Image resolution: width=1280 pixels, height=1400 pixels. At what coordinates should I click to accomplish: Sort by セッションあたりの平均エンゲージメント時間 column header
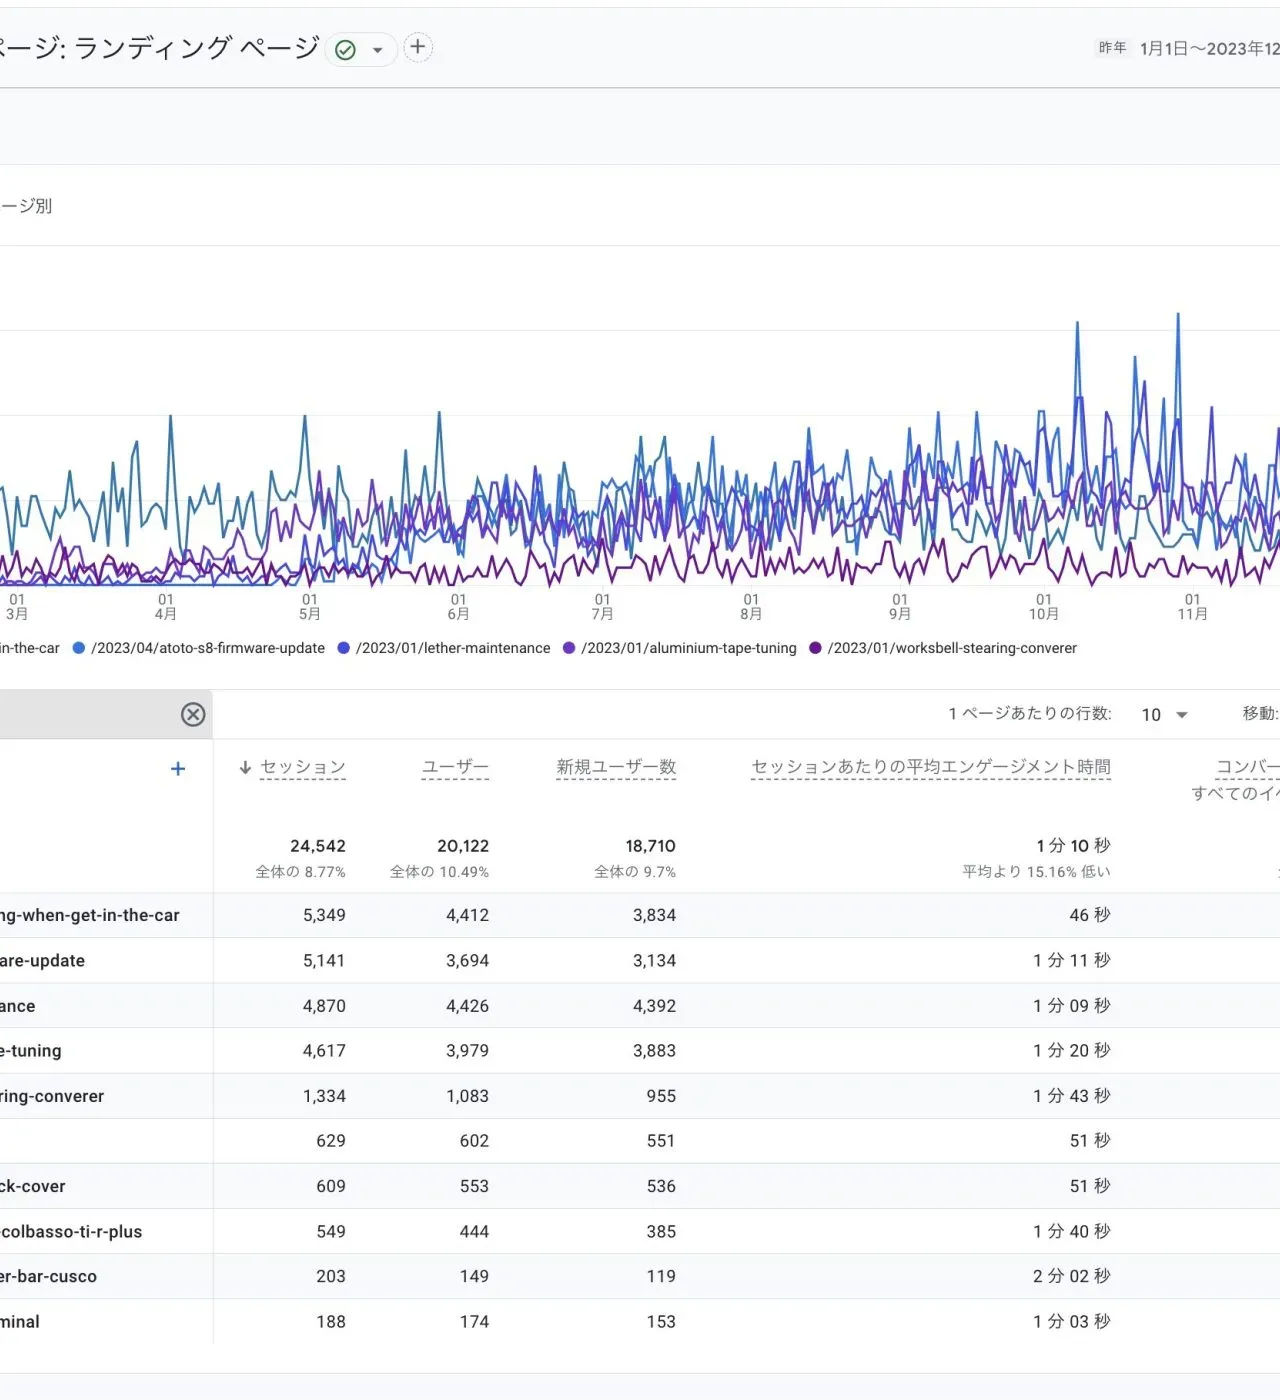[931, 767]
